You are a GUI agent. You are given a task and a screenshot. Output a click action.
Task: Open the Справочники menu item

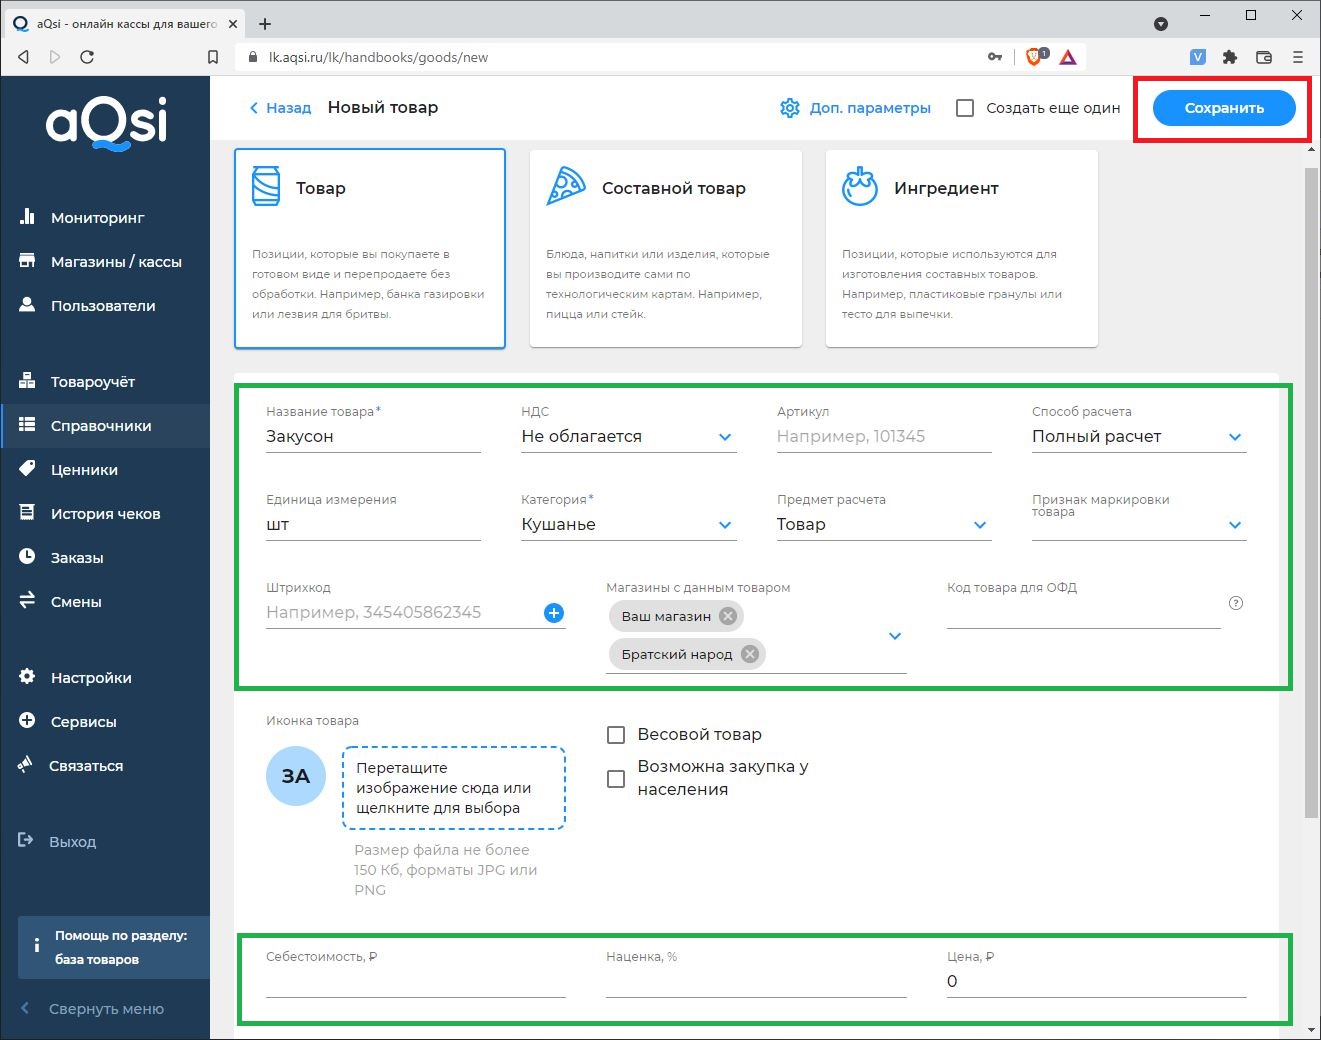[105, 425]
